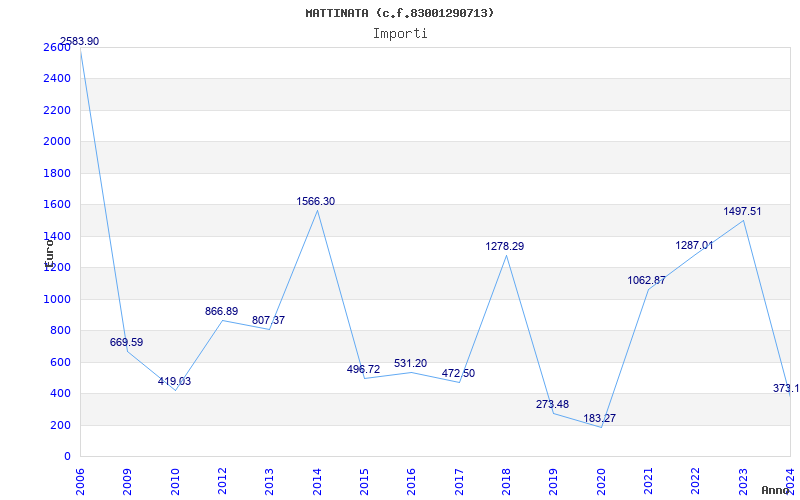Click the 2010 x-axis year label
800x500 pixels.
click(174, 482)
